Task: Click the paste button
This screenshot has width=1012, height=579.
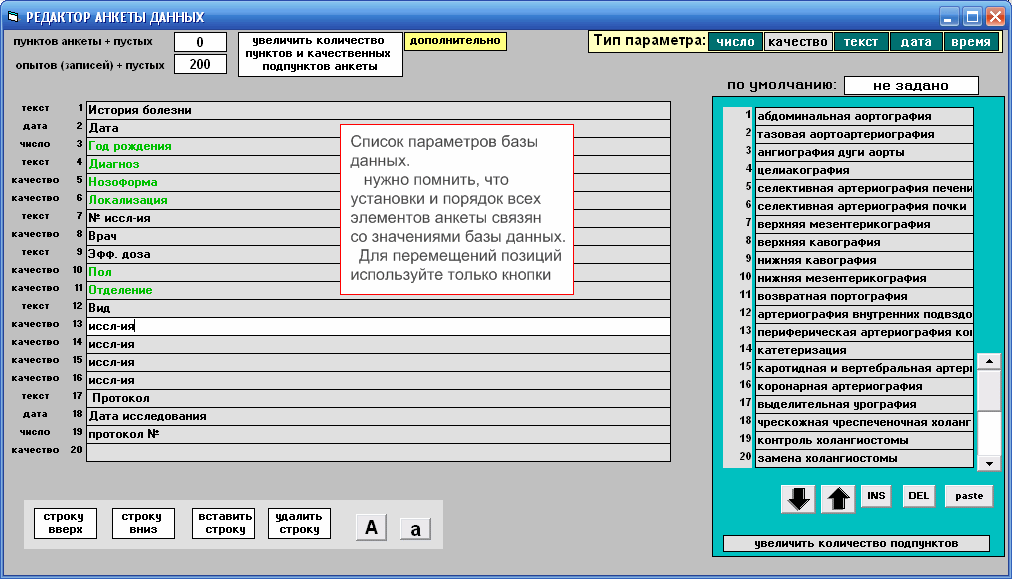Action: point(969,496)
